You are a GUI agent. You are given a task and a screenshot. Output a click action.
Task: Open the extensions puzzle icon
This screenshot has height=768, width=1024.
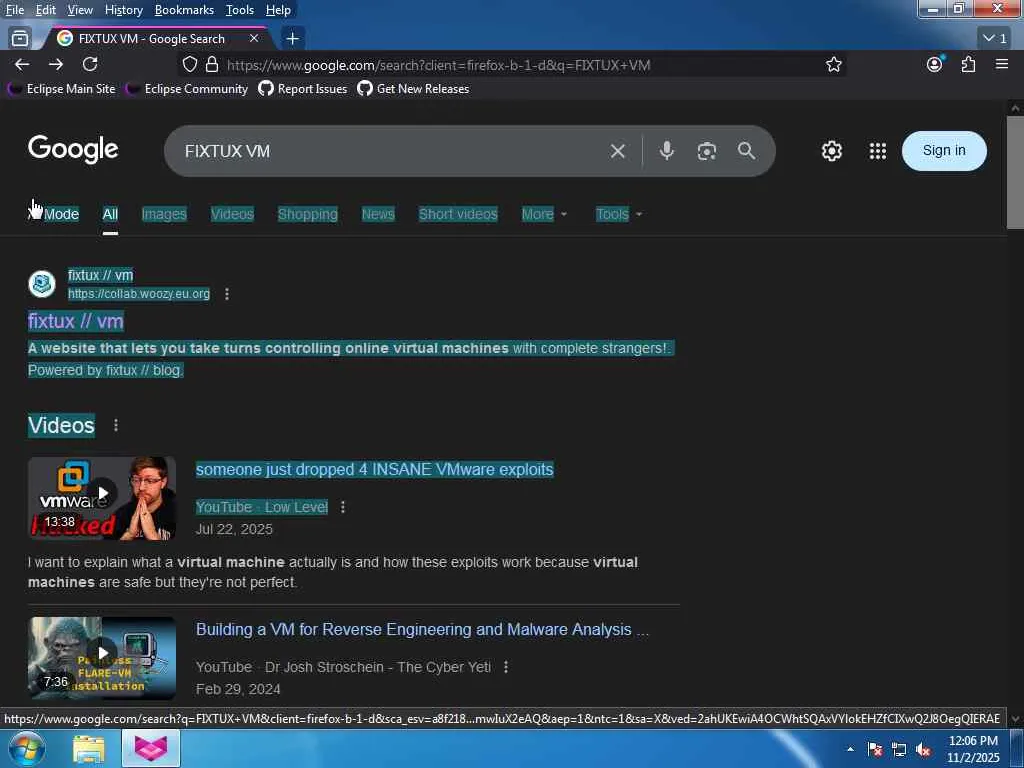coord(968,64)
